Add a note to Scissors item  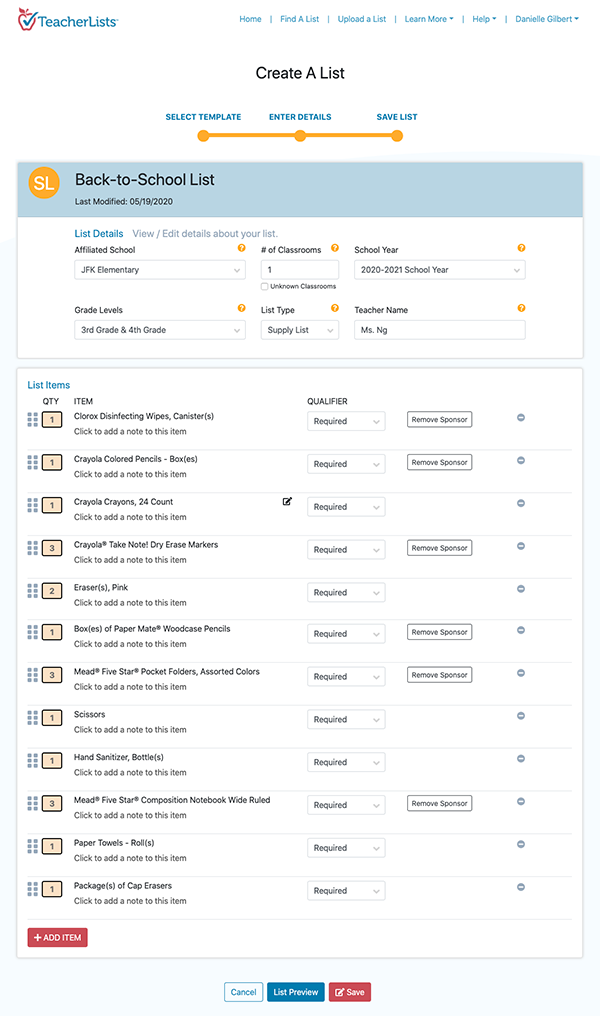(x=130, y=730)
